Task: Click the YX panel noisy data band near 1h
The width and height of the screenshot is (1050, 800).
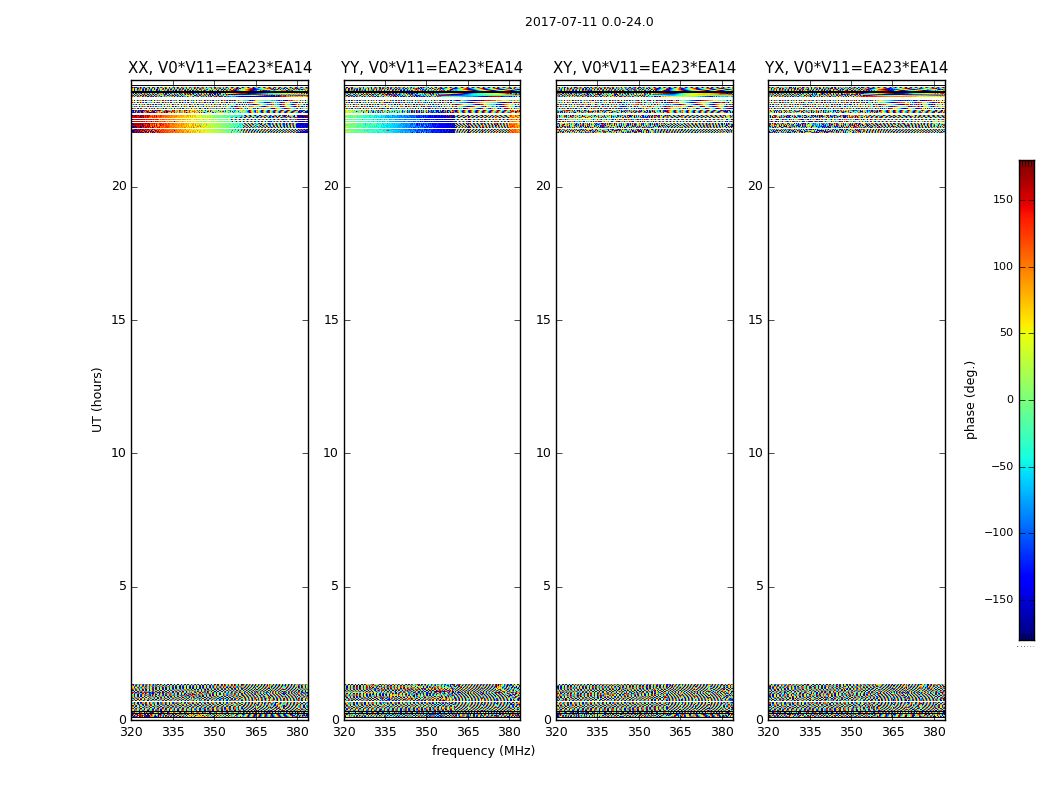Action: (x=857, y=701)
